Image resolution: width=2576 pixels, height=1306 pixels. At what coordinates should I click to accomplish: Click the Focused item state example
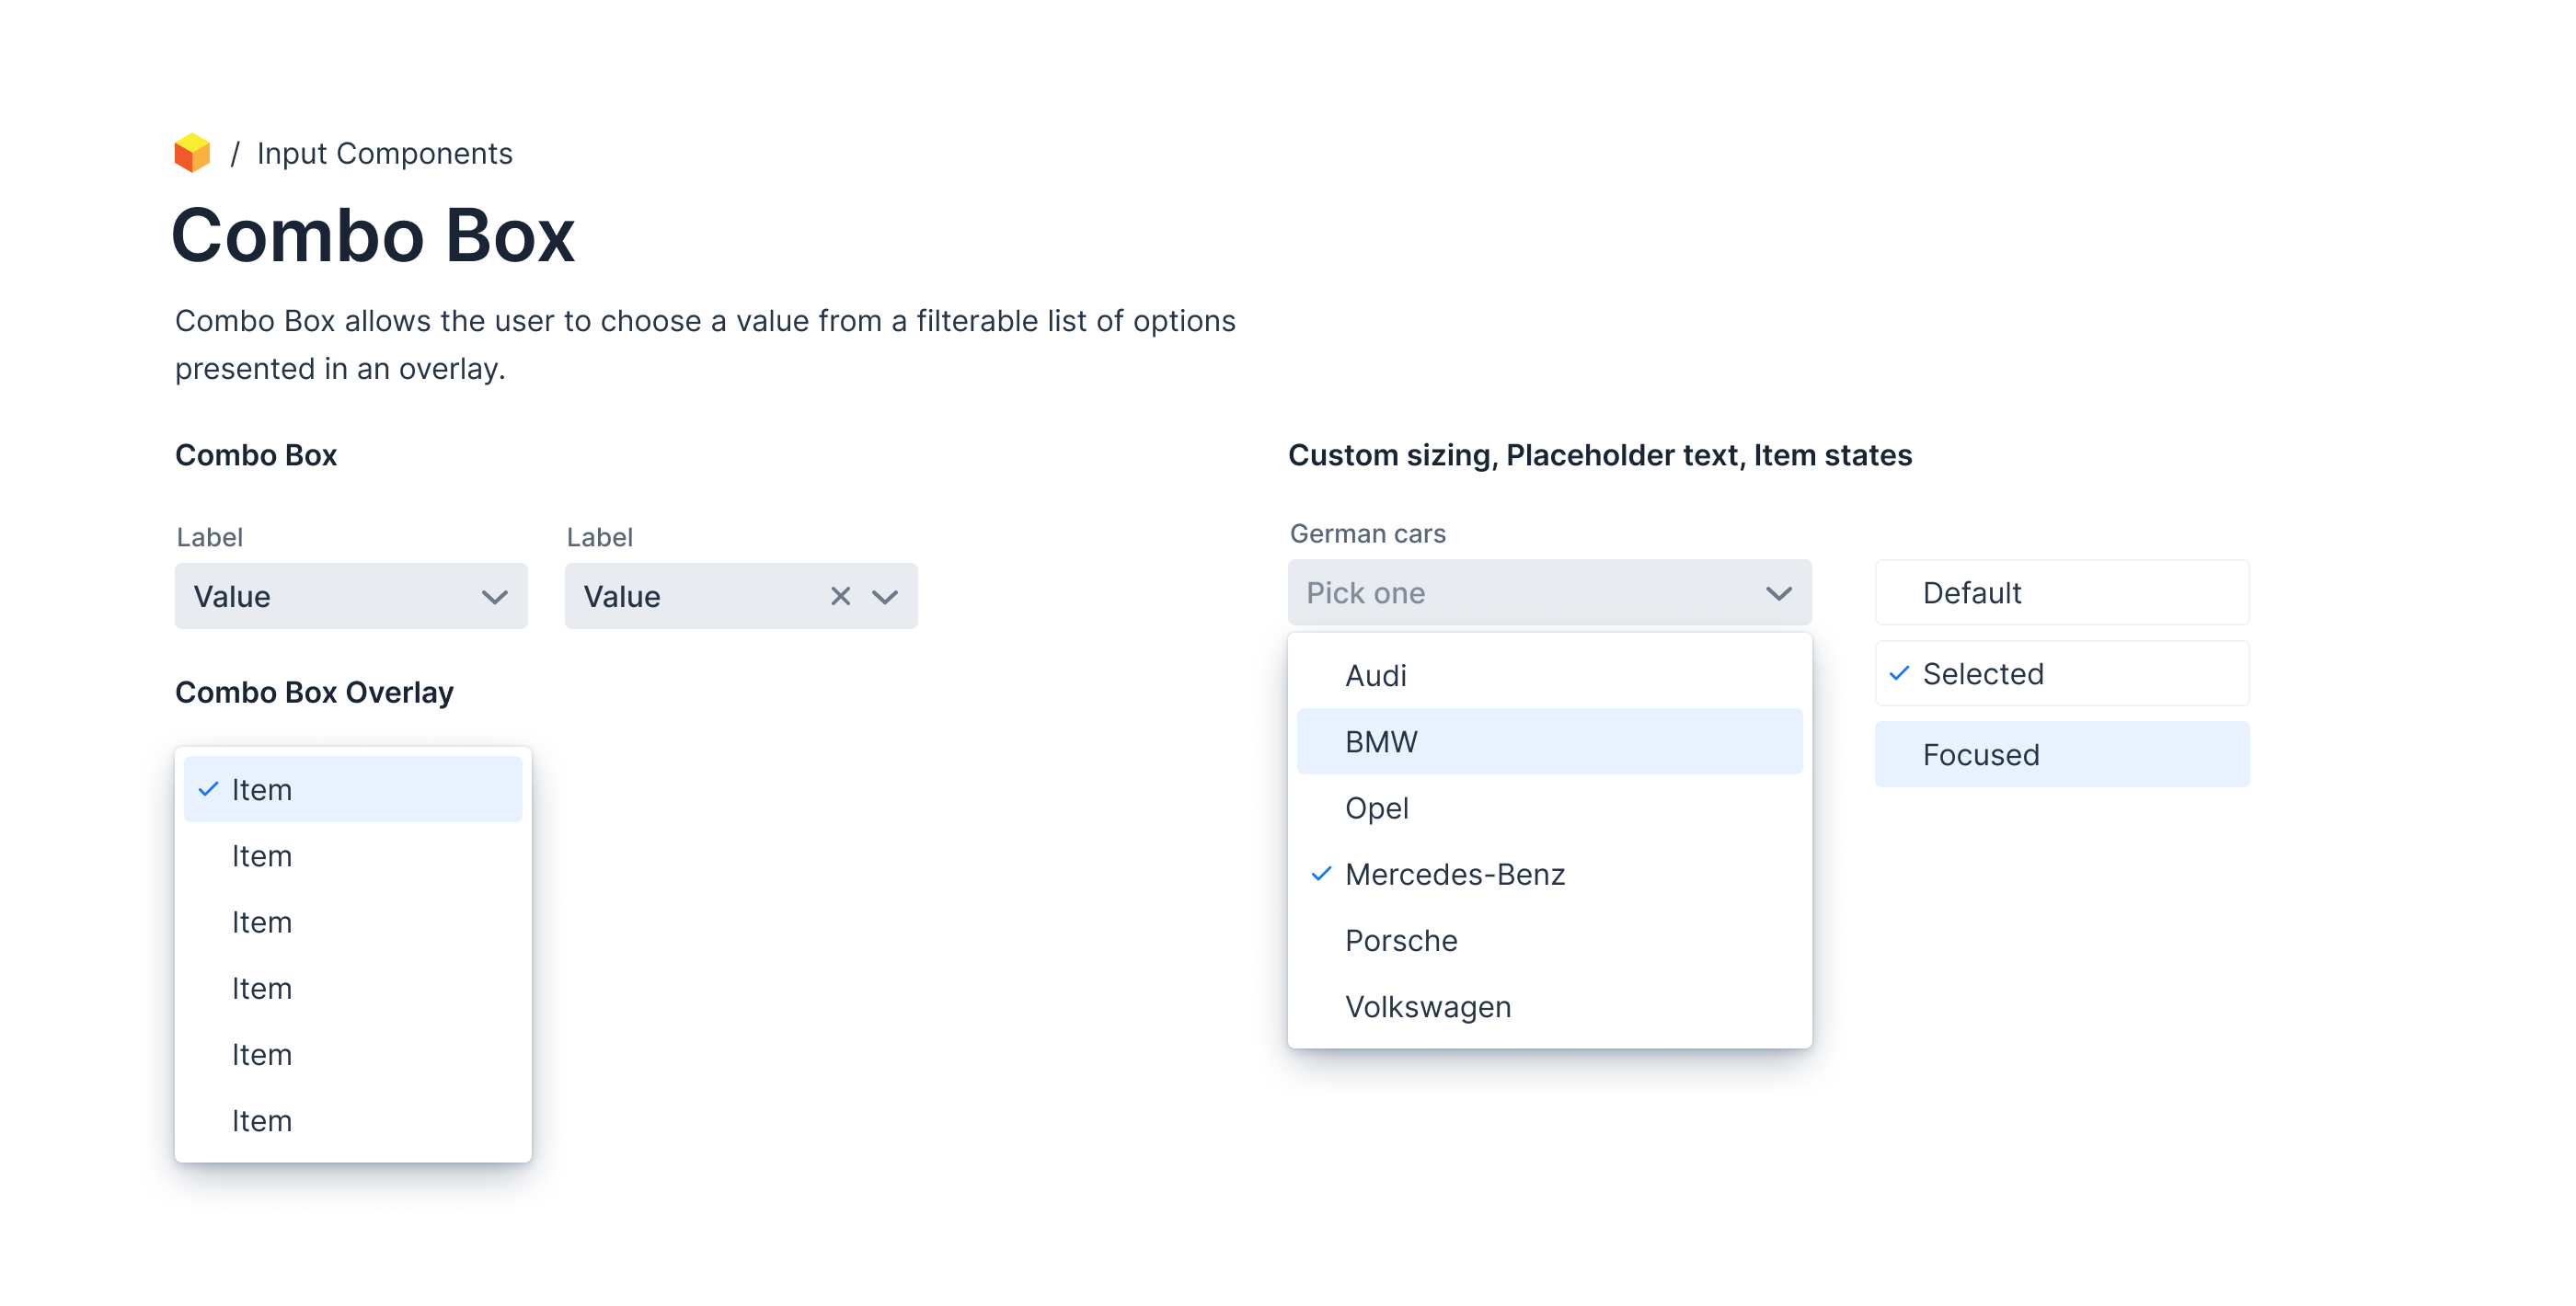pyautogui.click(x=2061, y=755)
